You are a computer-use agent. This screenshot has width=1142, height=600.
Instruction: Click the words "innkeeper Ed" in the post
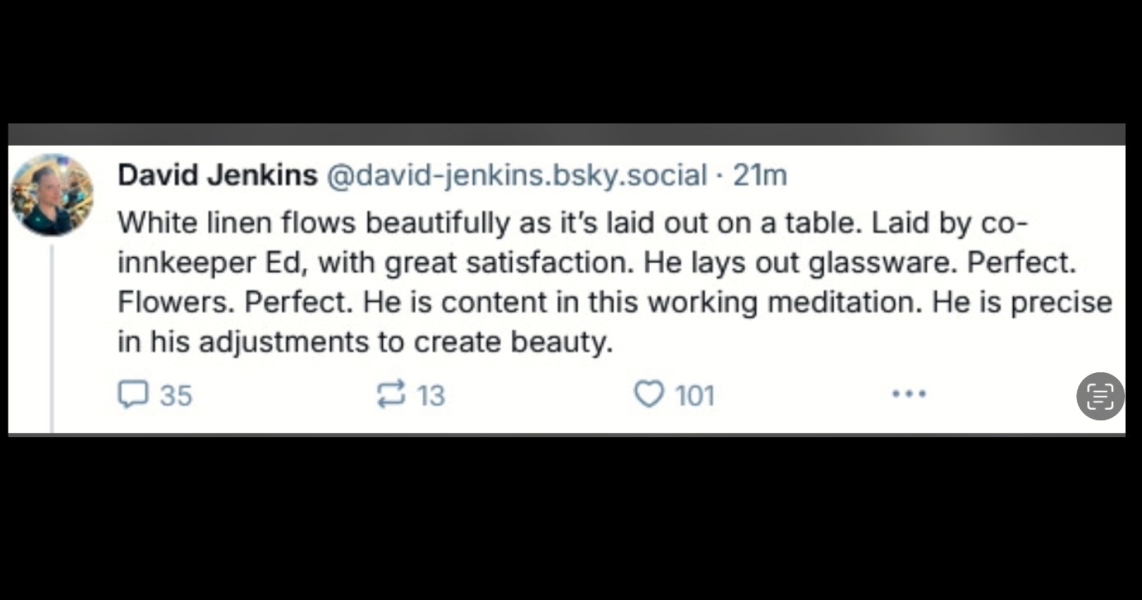coord(212,262)
